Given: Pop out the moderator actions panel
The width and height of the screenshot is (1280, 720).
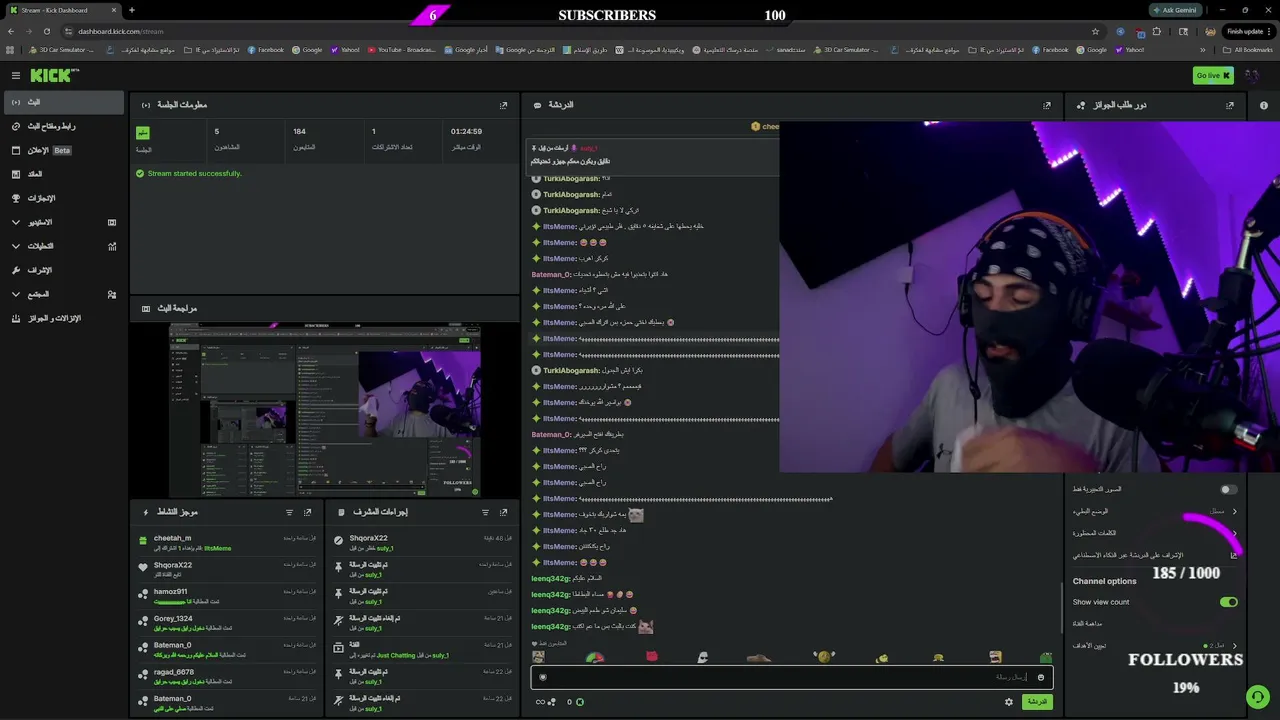Looking at the screenshot, I should coord(503,512).
